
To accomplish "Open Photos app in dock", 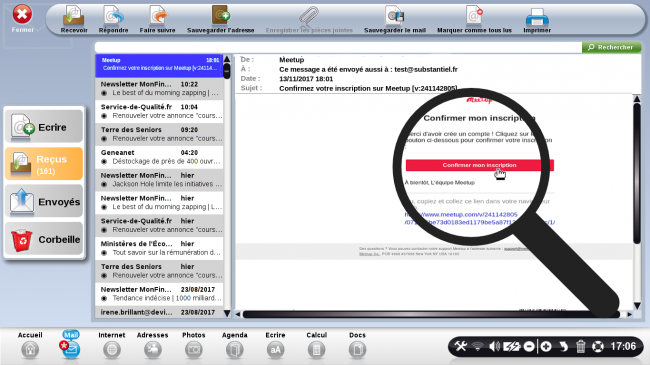I will click(x=194, y=345).
